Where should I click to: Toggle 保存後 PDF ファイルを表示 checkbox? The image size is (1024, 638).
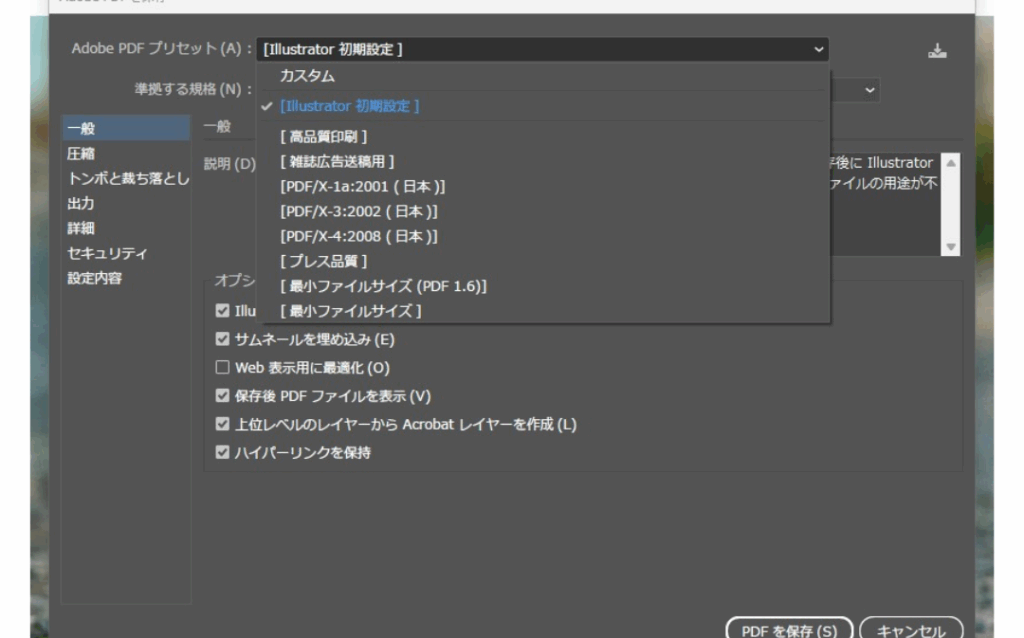(222, 396)
